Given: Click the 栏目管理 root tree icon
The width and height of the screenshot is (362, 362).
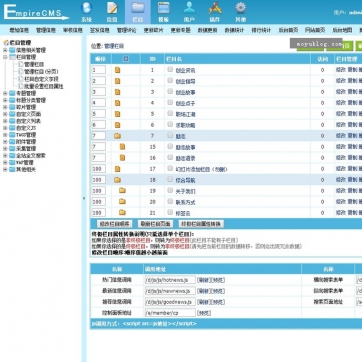Looking at the screenshot, I should [6, 43].
